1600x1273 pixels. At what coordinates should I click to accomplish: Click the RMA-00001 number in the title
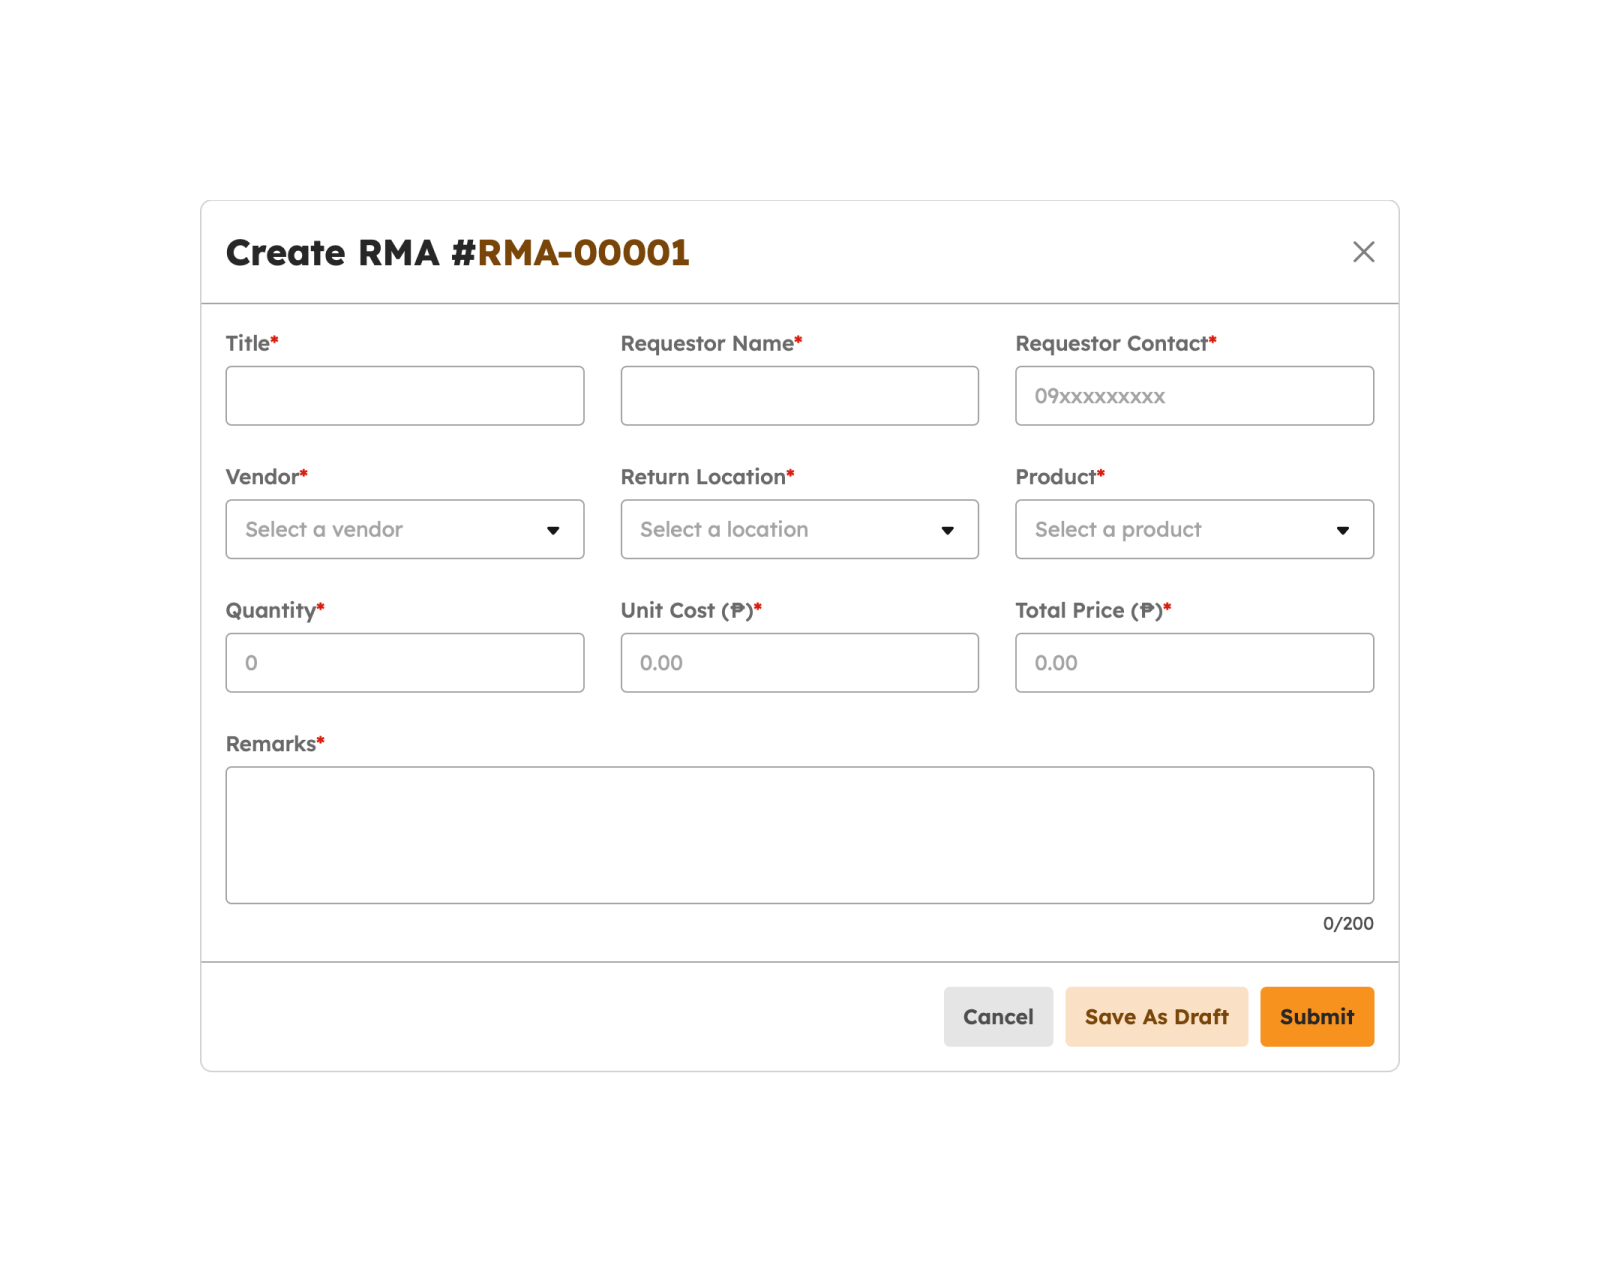(x=583, y=253)
